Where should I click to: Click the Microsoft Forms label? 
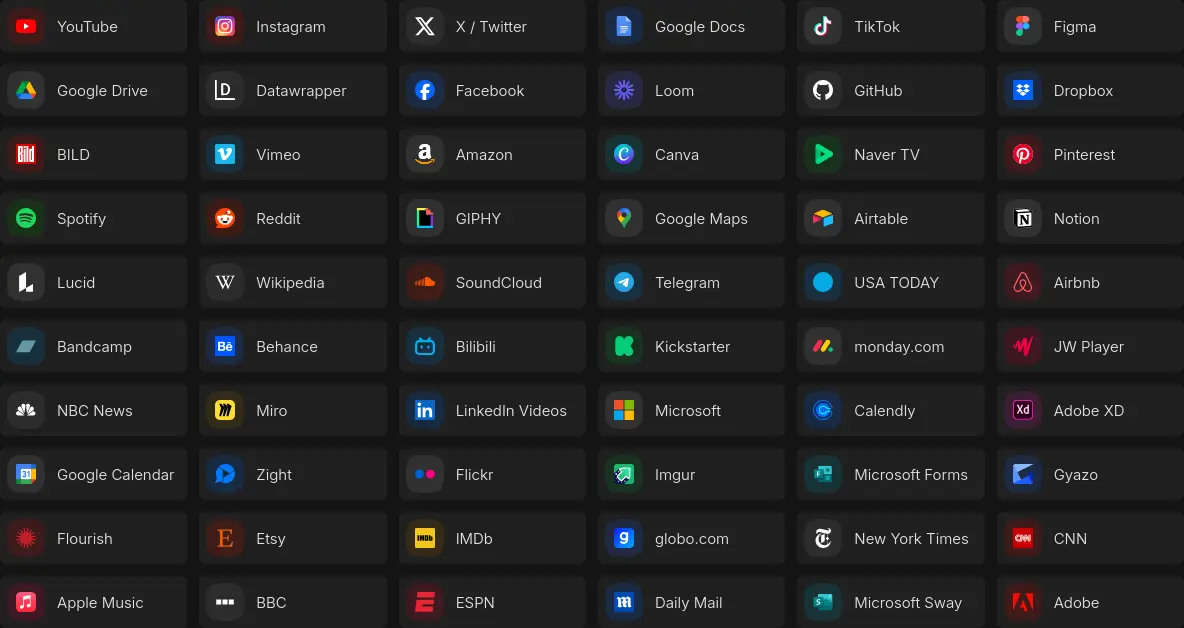tap(911, 475)
